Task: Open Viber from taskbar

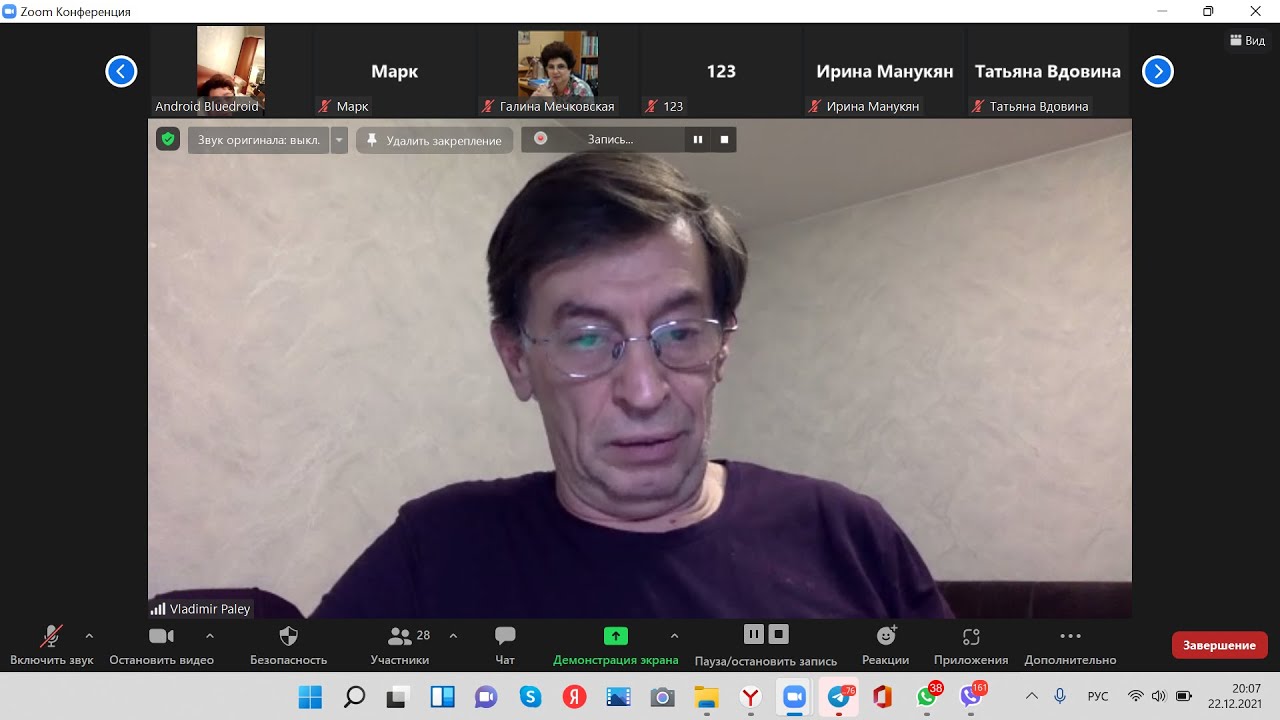Action: click(x=971, y=697)
